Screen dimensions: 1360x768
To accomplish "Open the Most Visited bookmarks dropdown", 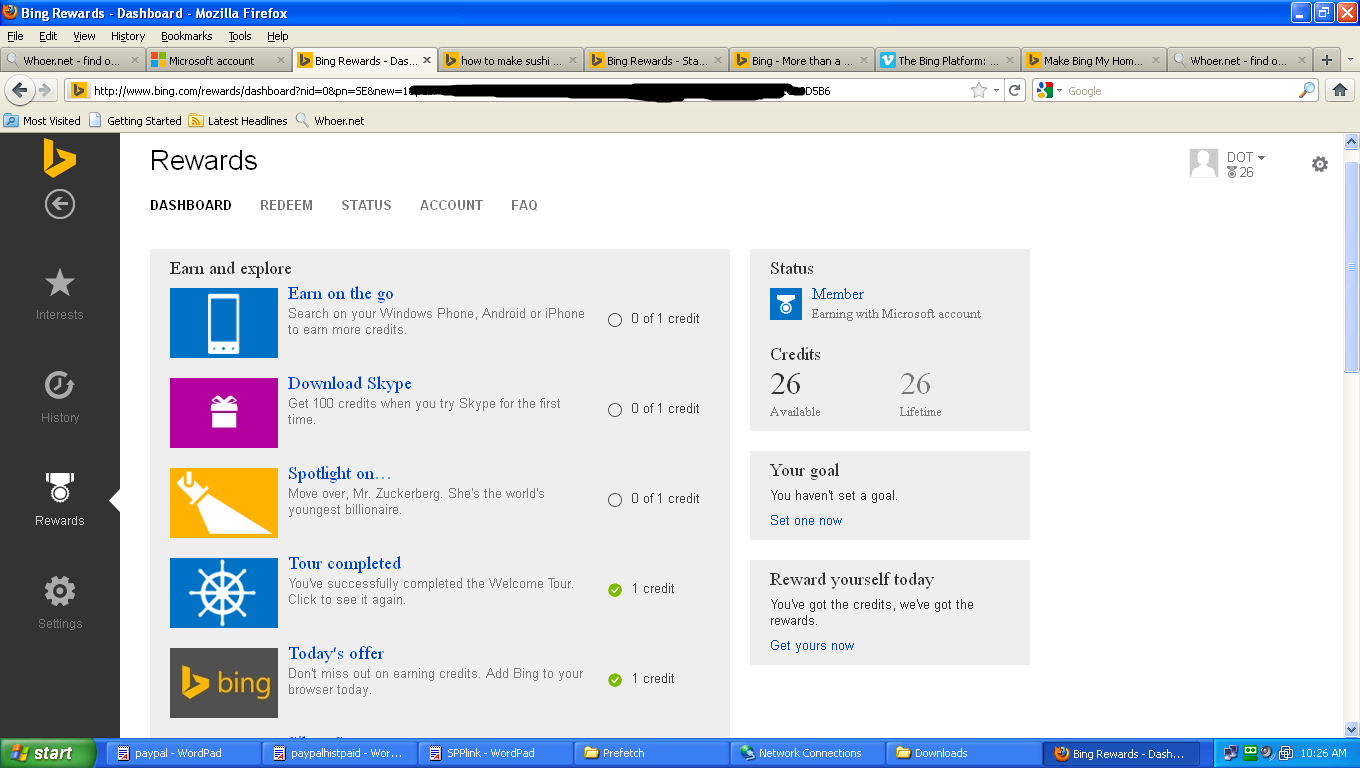I will click(42, 121).
